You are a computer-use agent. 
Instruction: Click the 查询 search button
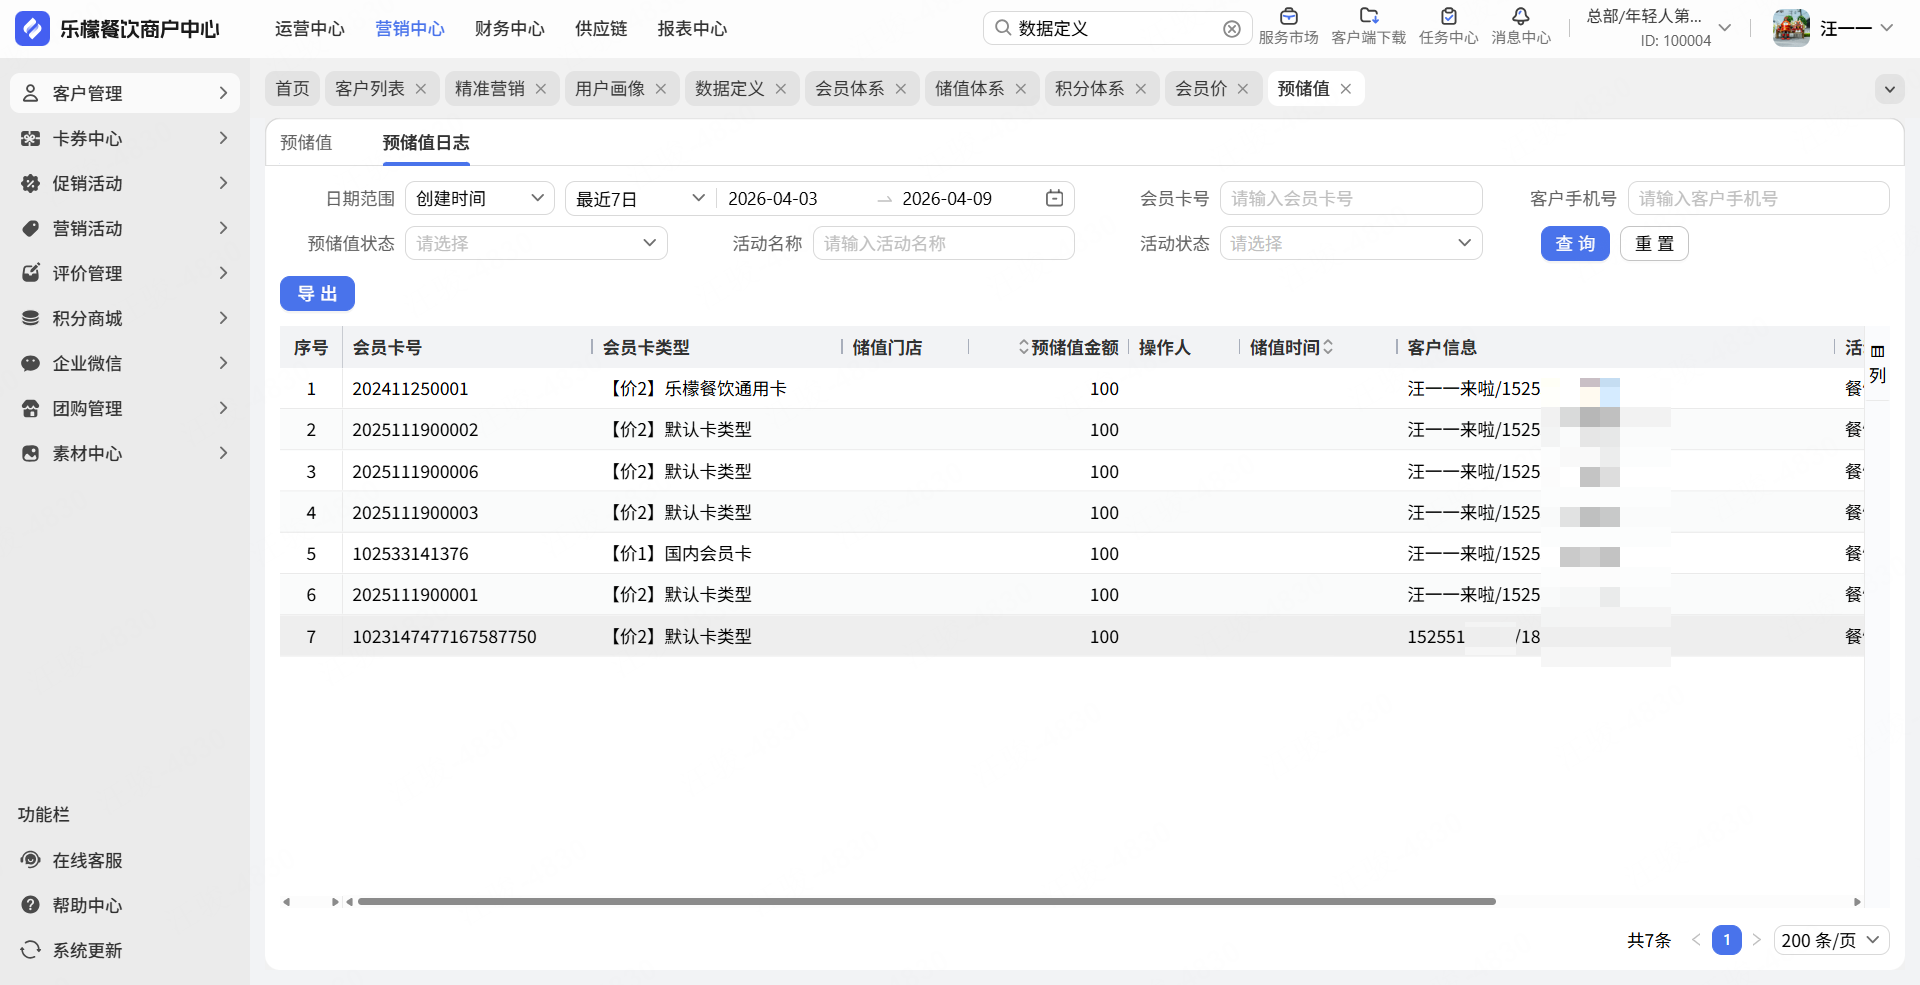click(1574, 243)
